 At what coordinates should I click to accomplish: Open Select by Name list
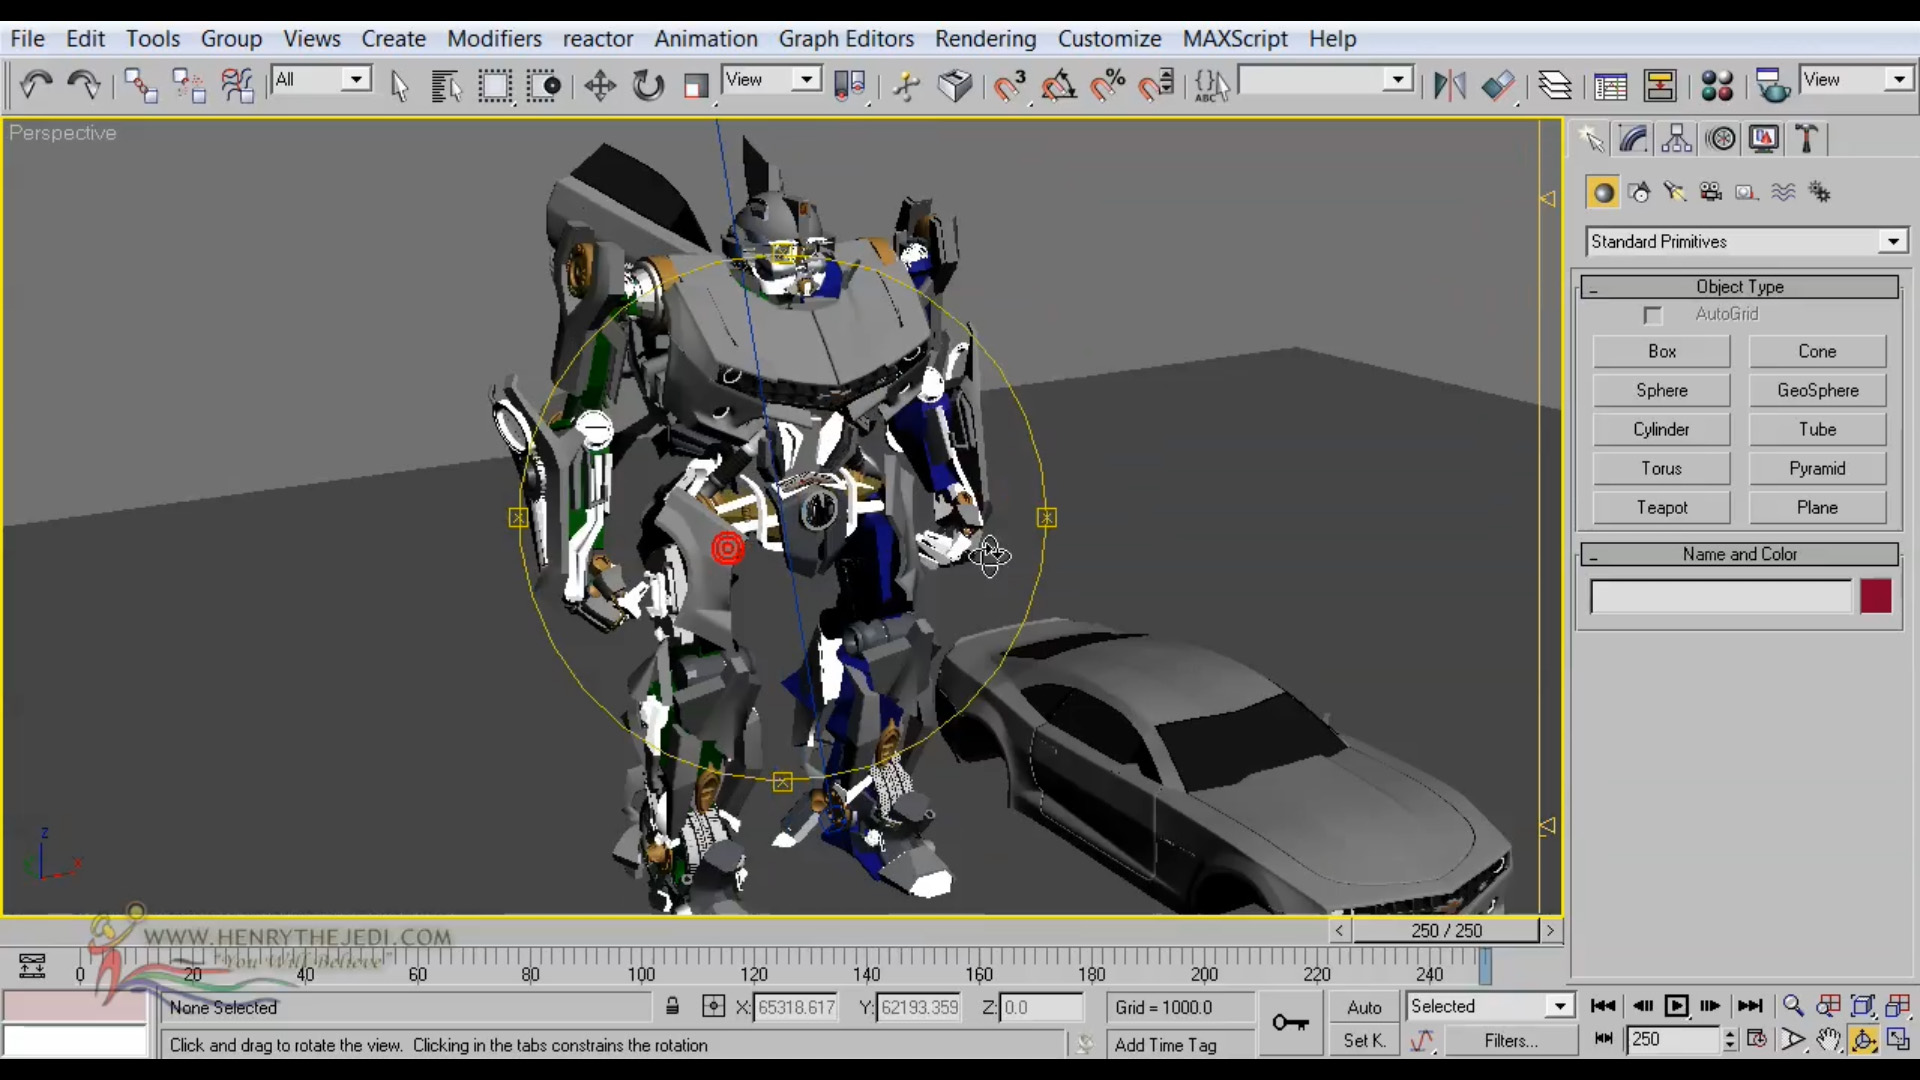[x=446, y=86]
